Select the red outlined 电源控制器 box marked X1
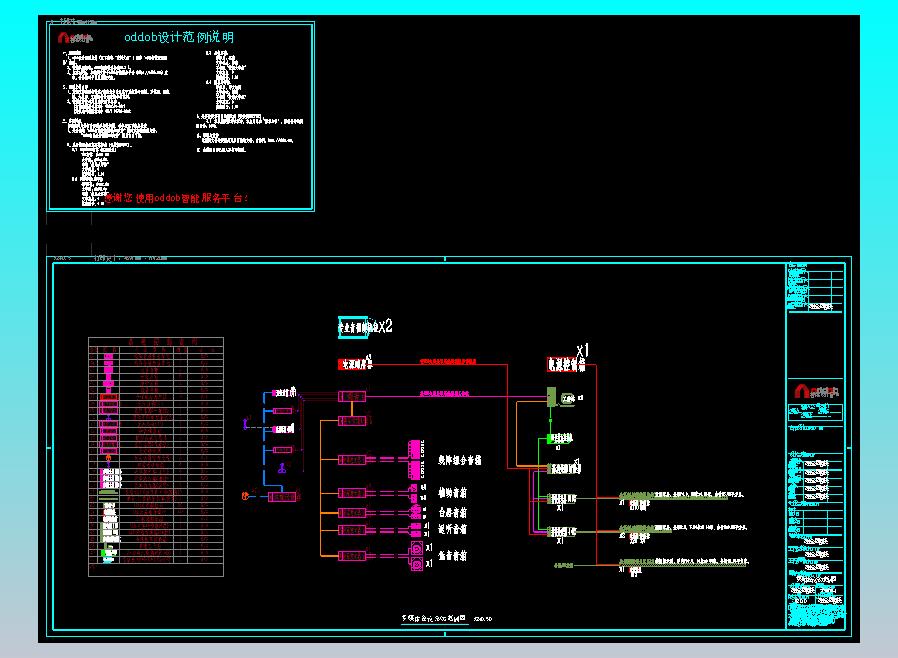This screenshot has height=658, width=898. (565, 364)
